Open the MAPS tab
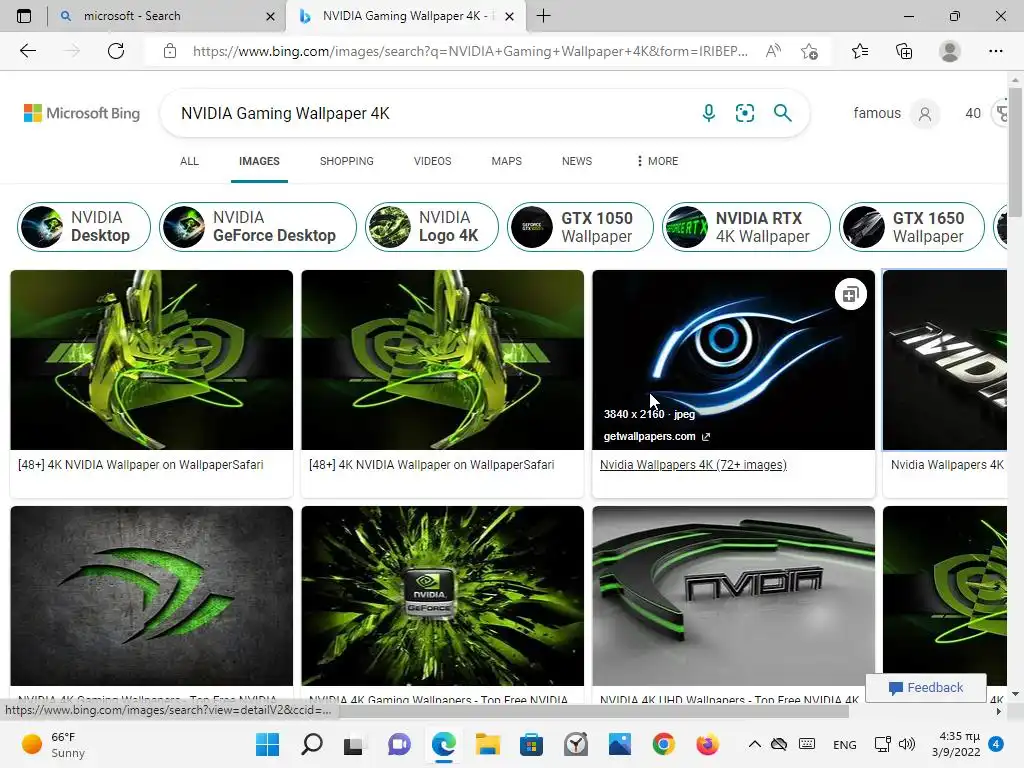 507,161
